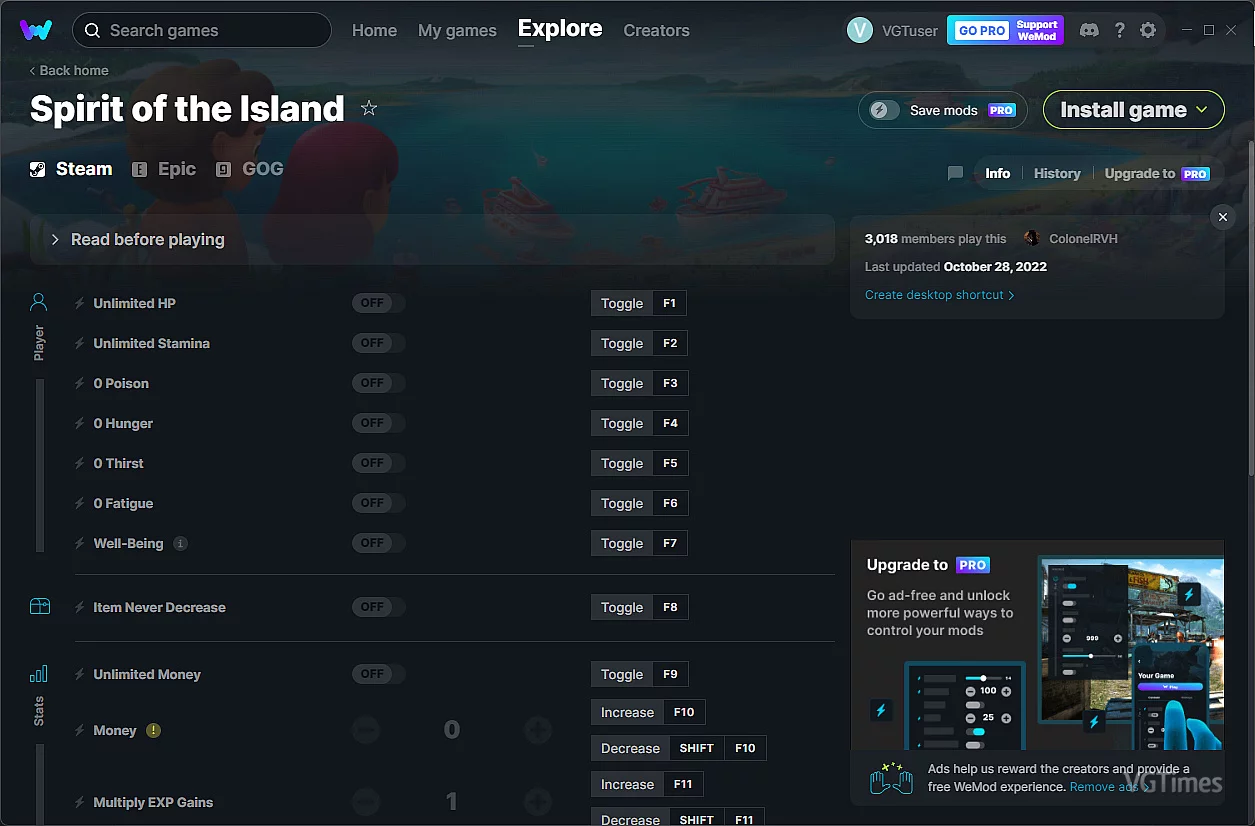This screenshot has width=1255, height=826.
Task: Click Back home link
Action: [69, 70]
